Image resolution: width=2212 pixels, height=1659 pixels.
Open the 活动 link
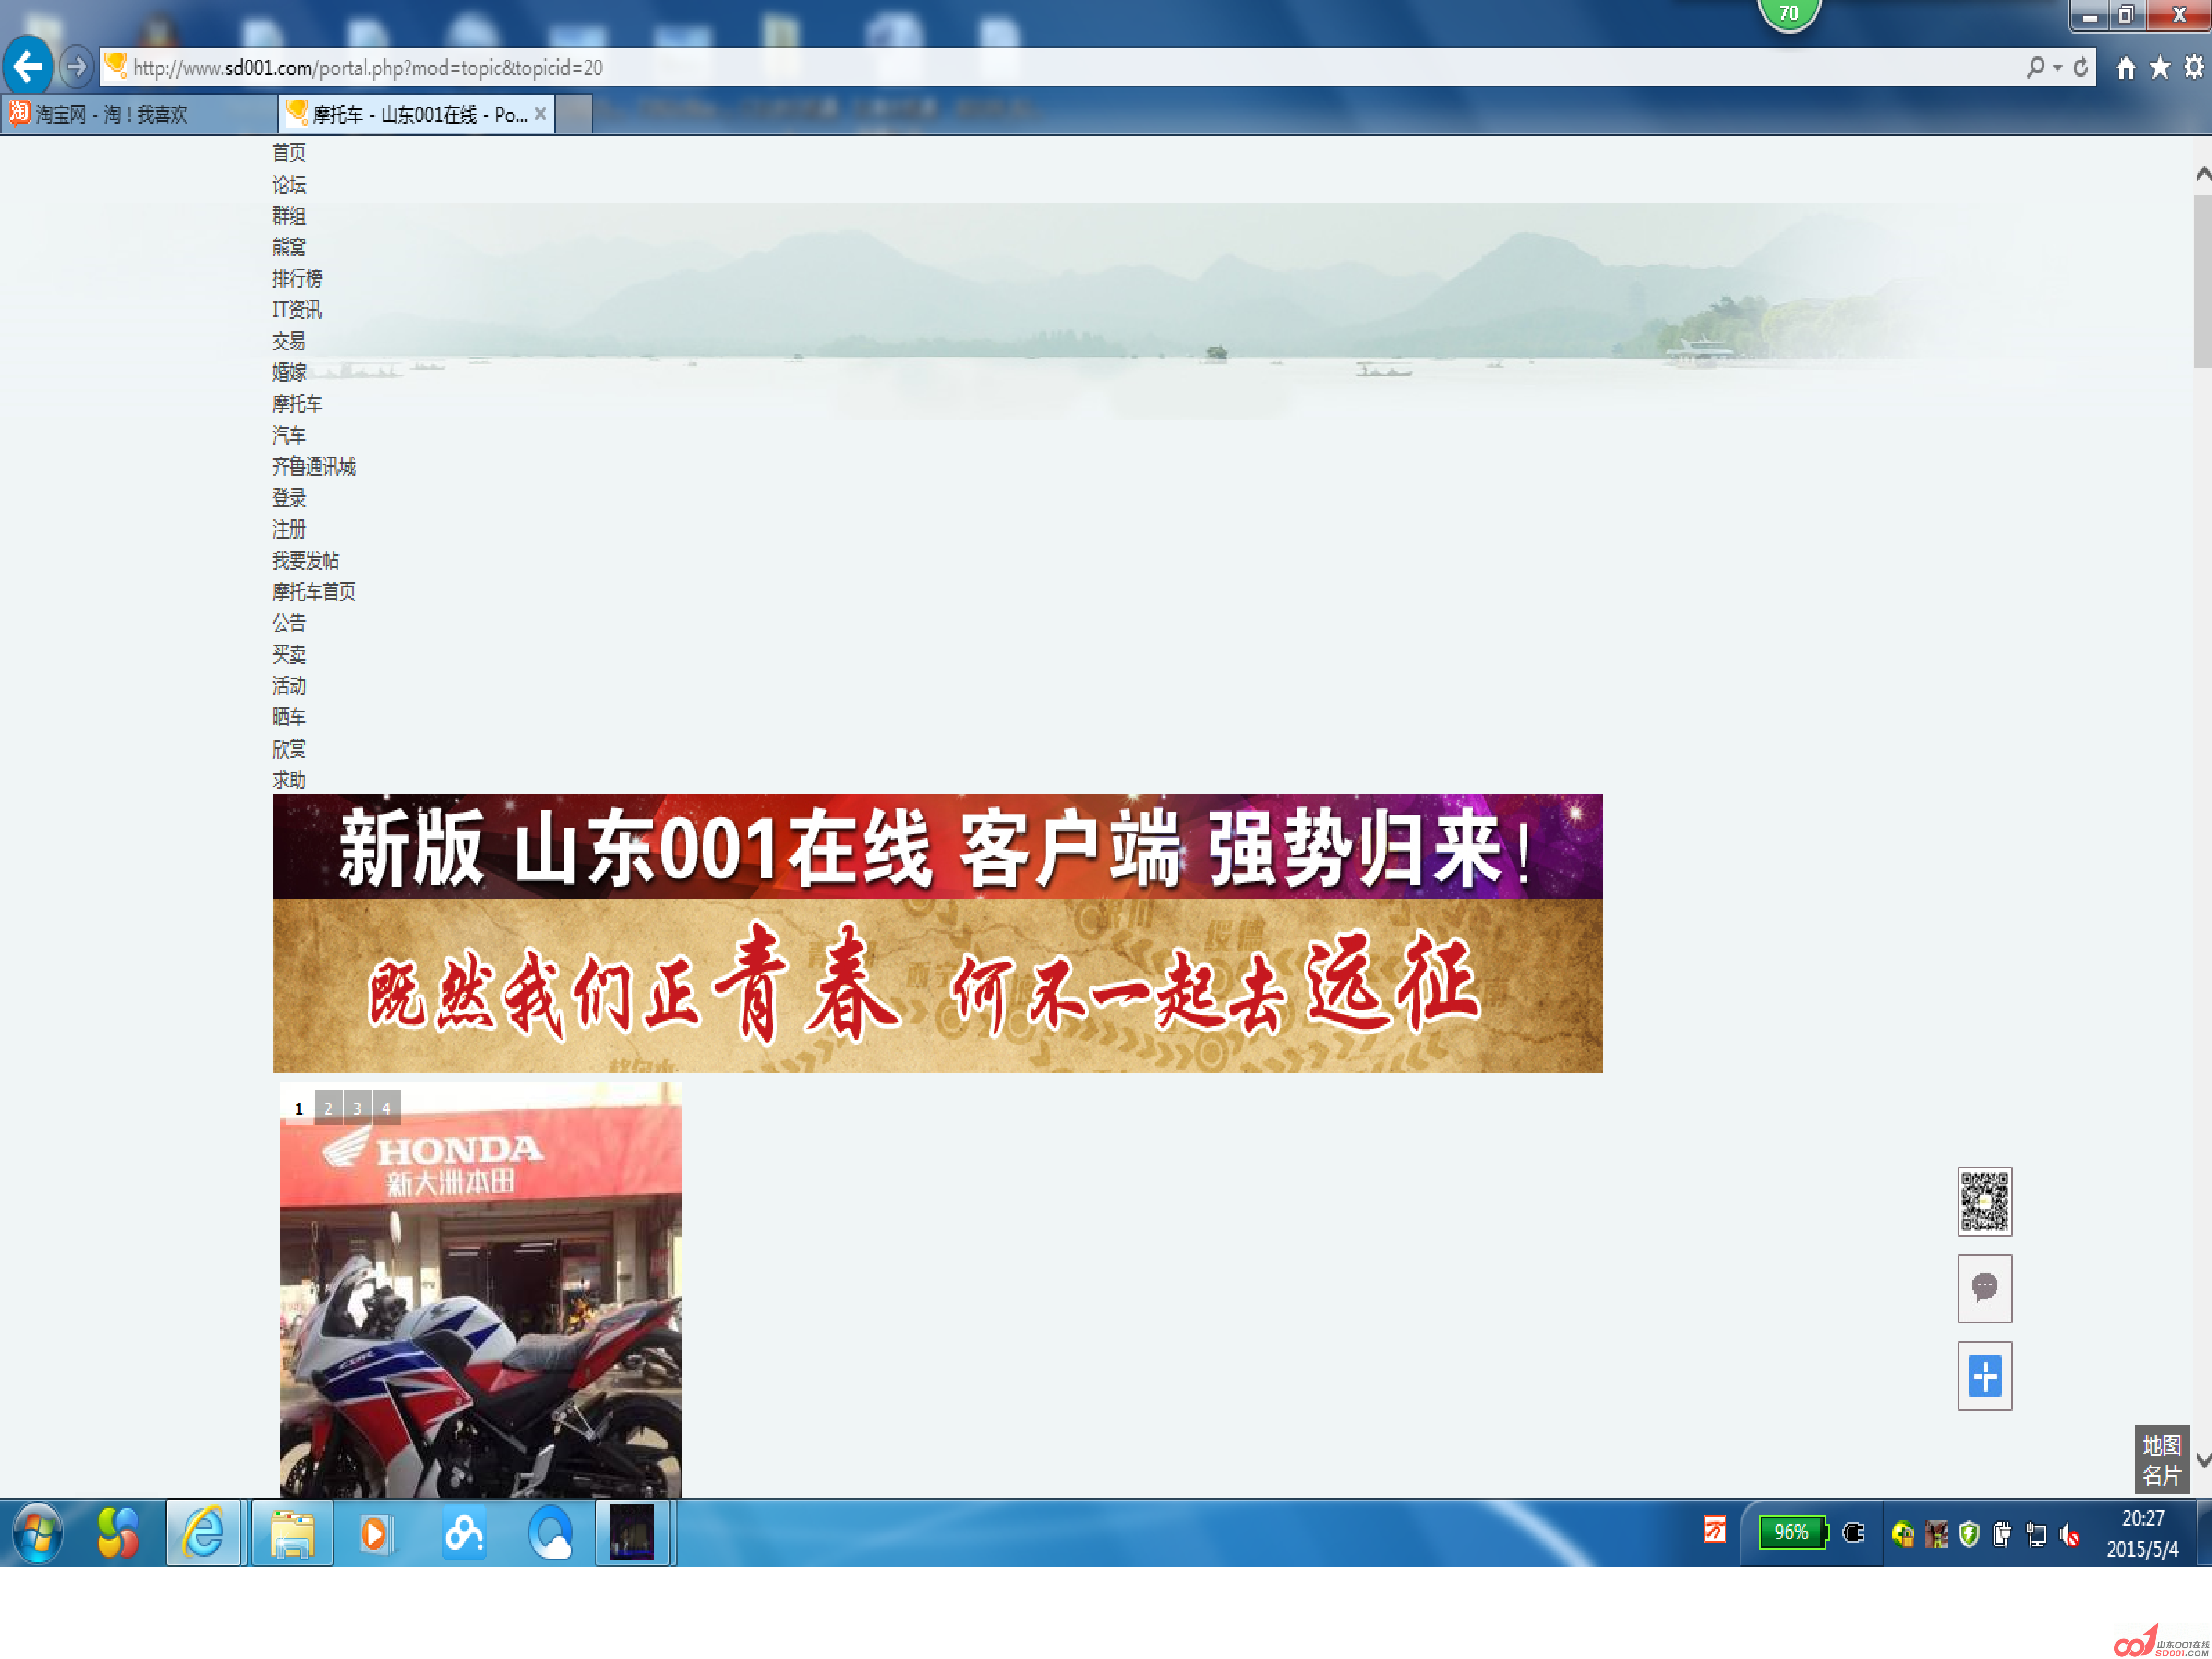click(x=289, y=686)
